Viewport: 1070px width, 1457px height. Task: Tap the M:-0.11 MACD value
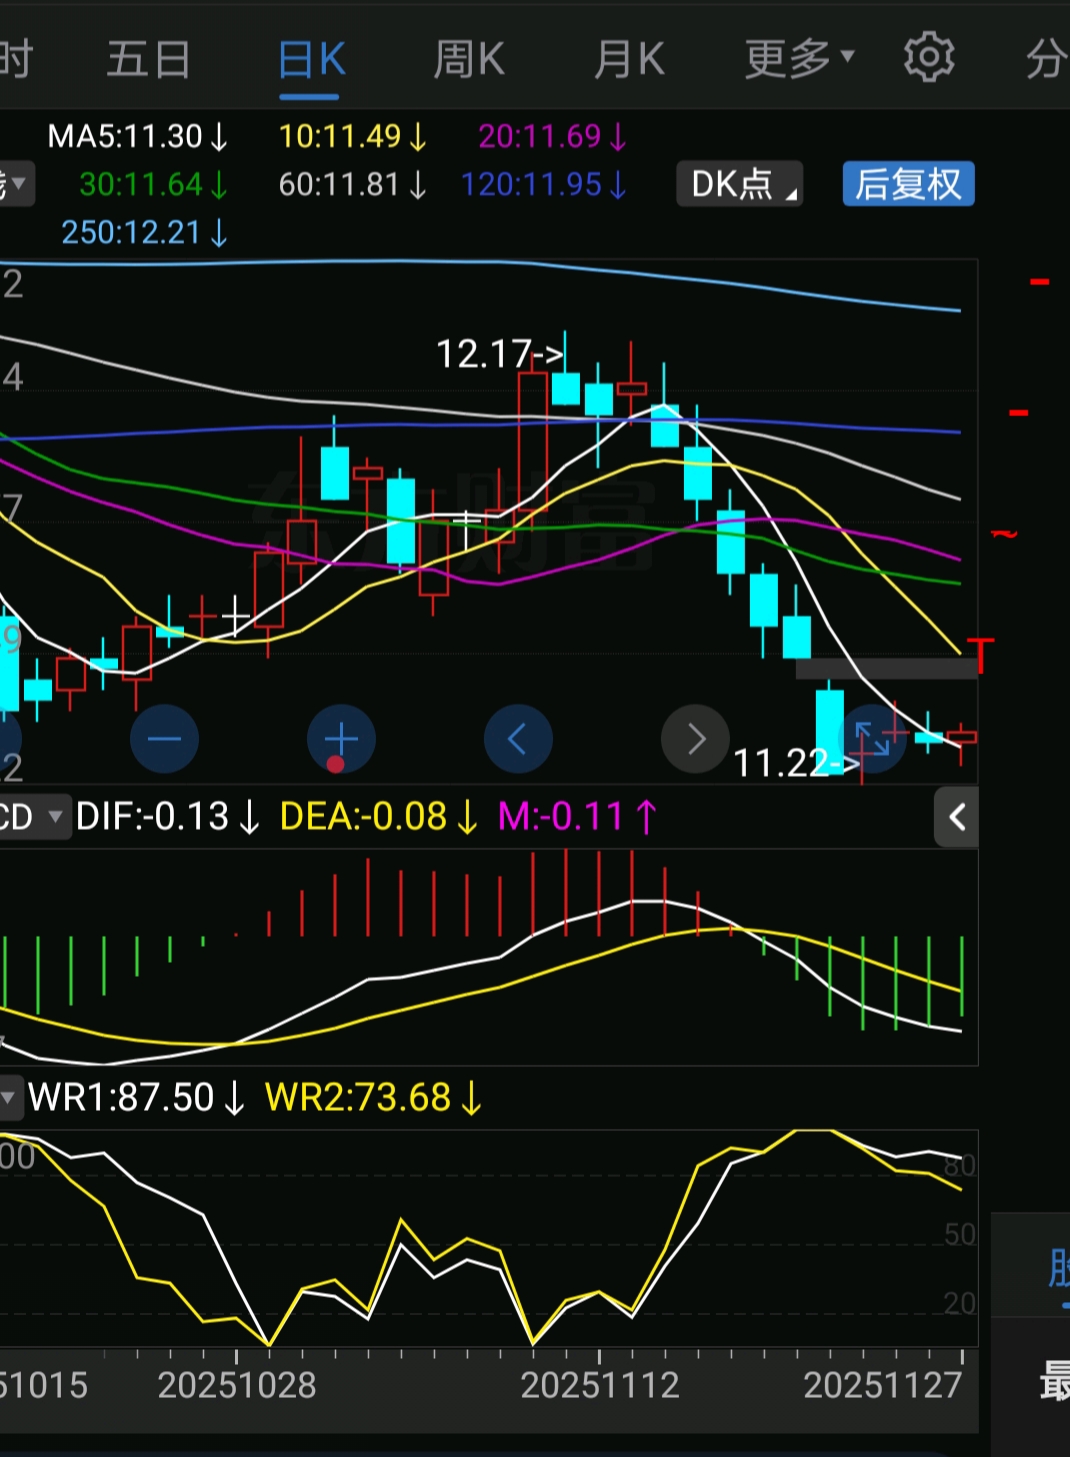click(577, 817)
